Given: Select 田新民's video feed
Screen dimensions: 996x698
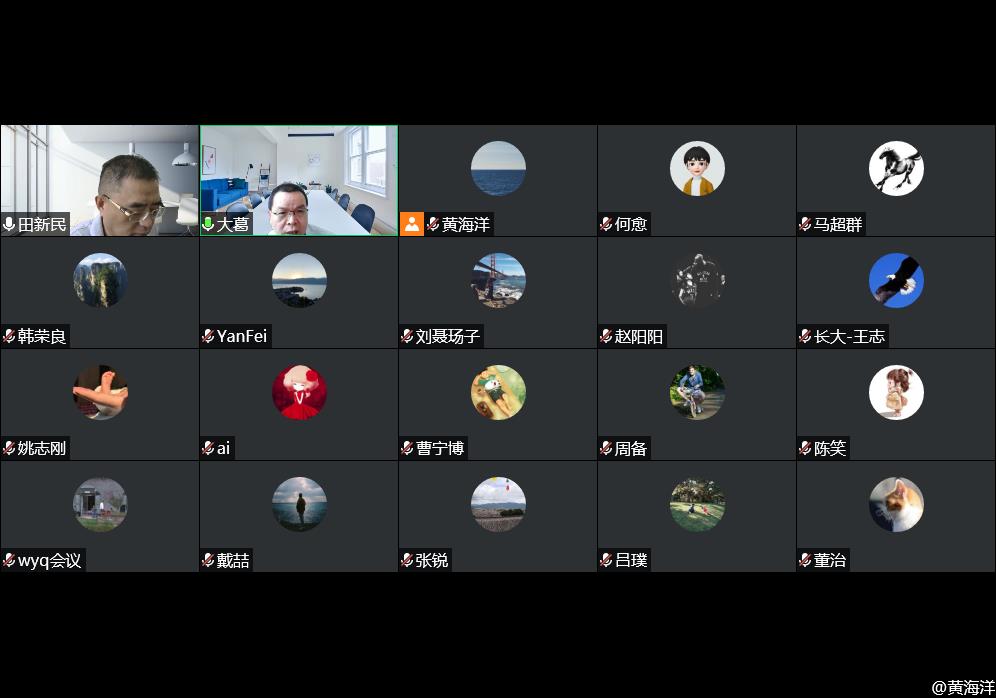Looking at the screenshot, I should pyautogui.click(x=100, y=180).
